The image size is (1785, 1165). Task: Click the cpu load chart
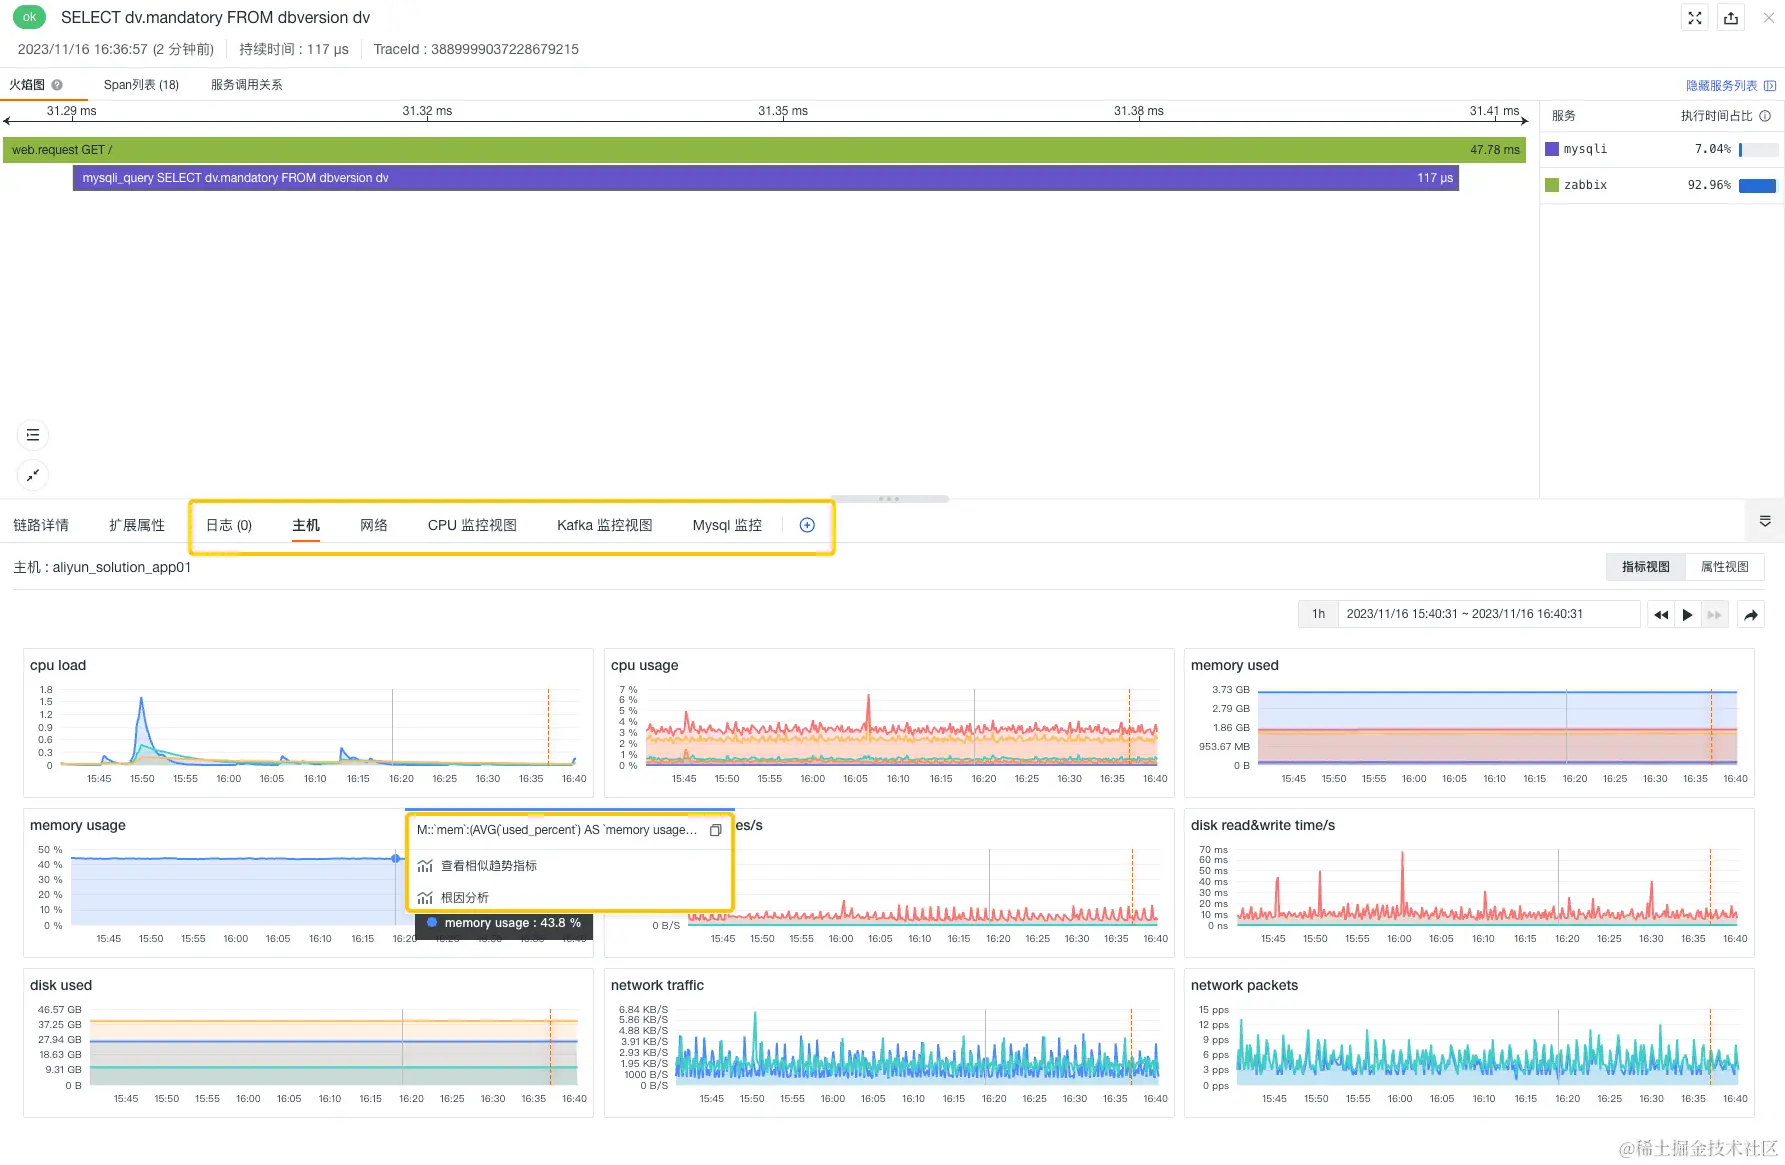point(308,722)
